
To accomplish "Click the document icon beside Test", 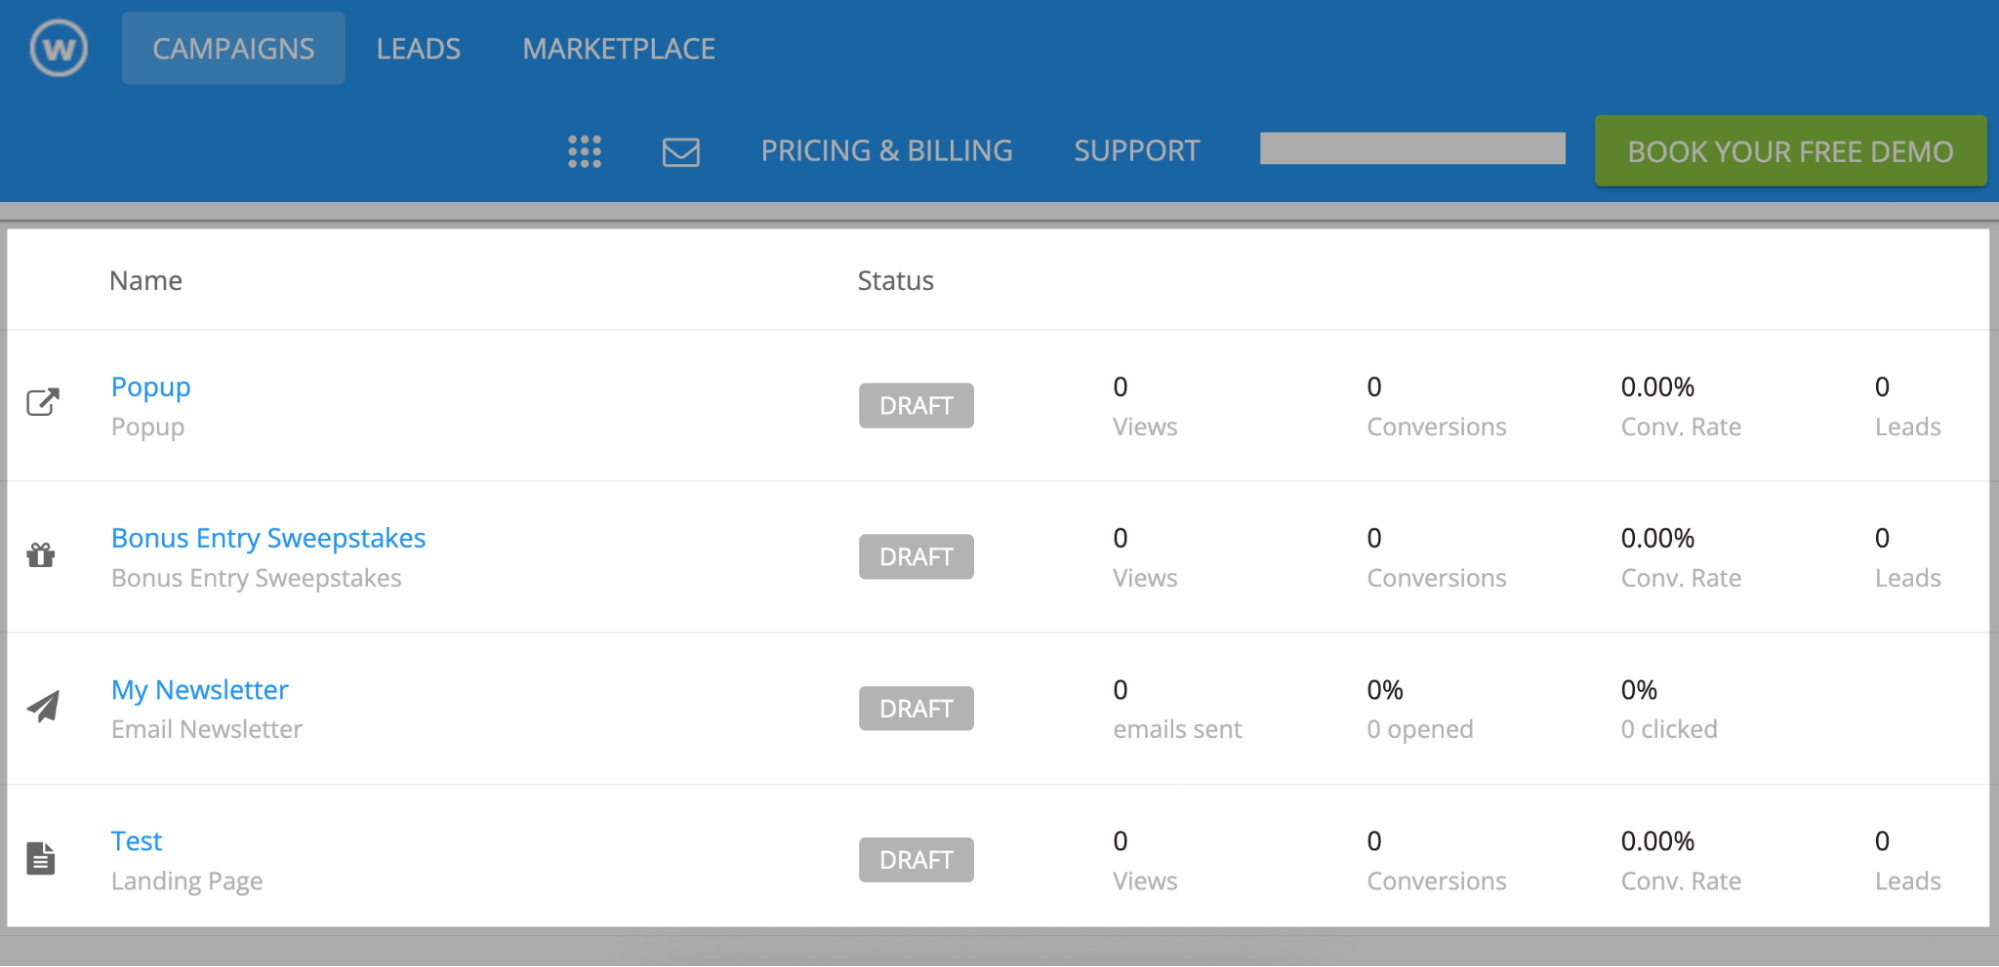I will pos(41,857).
